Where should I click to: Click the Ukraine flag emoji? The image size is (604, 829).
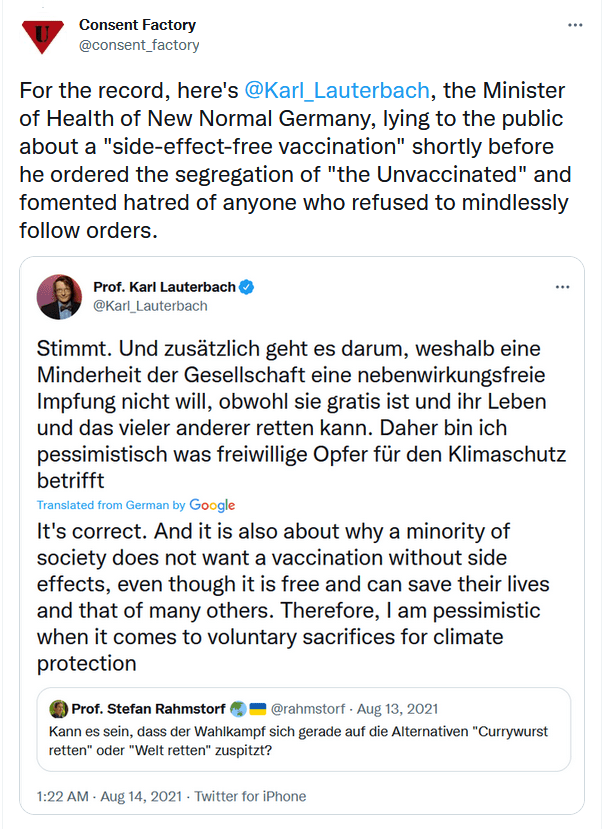[x=257, y=709]
